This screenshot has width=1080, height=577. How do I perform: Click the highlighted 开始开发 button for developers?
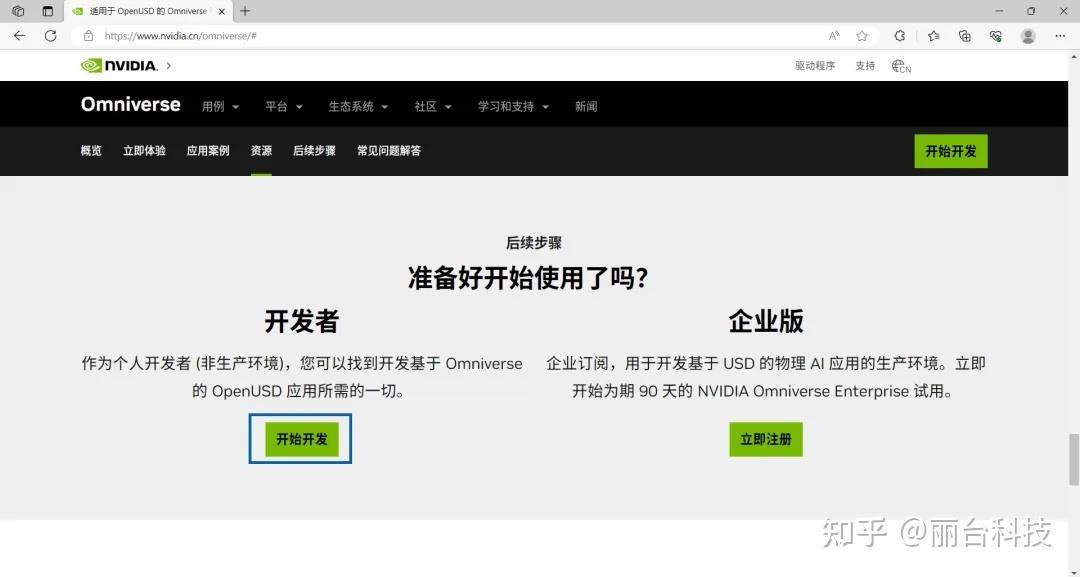click(x=300, y=438)
